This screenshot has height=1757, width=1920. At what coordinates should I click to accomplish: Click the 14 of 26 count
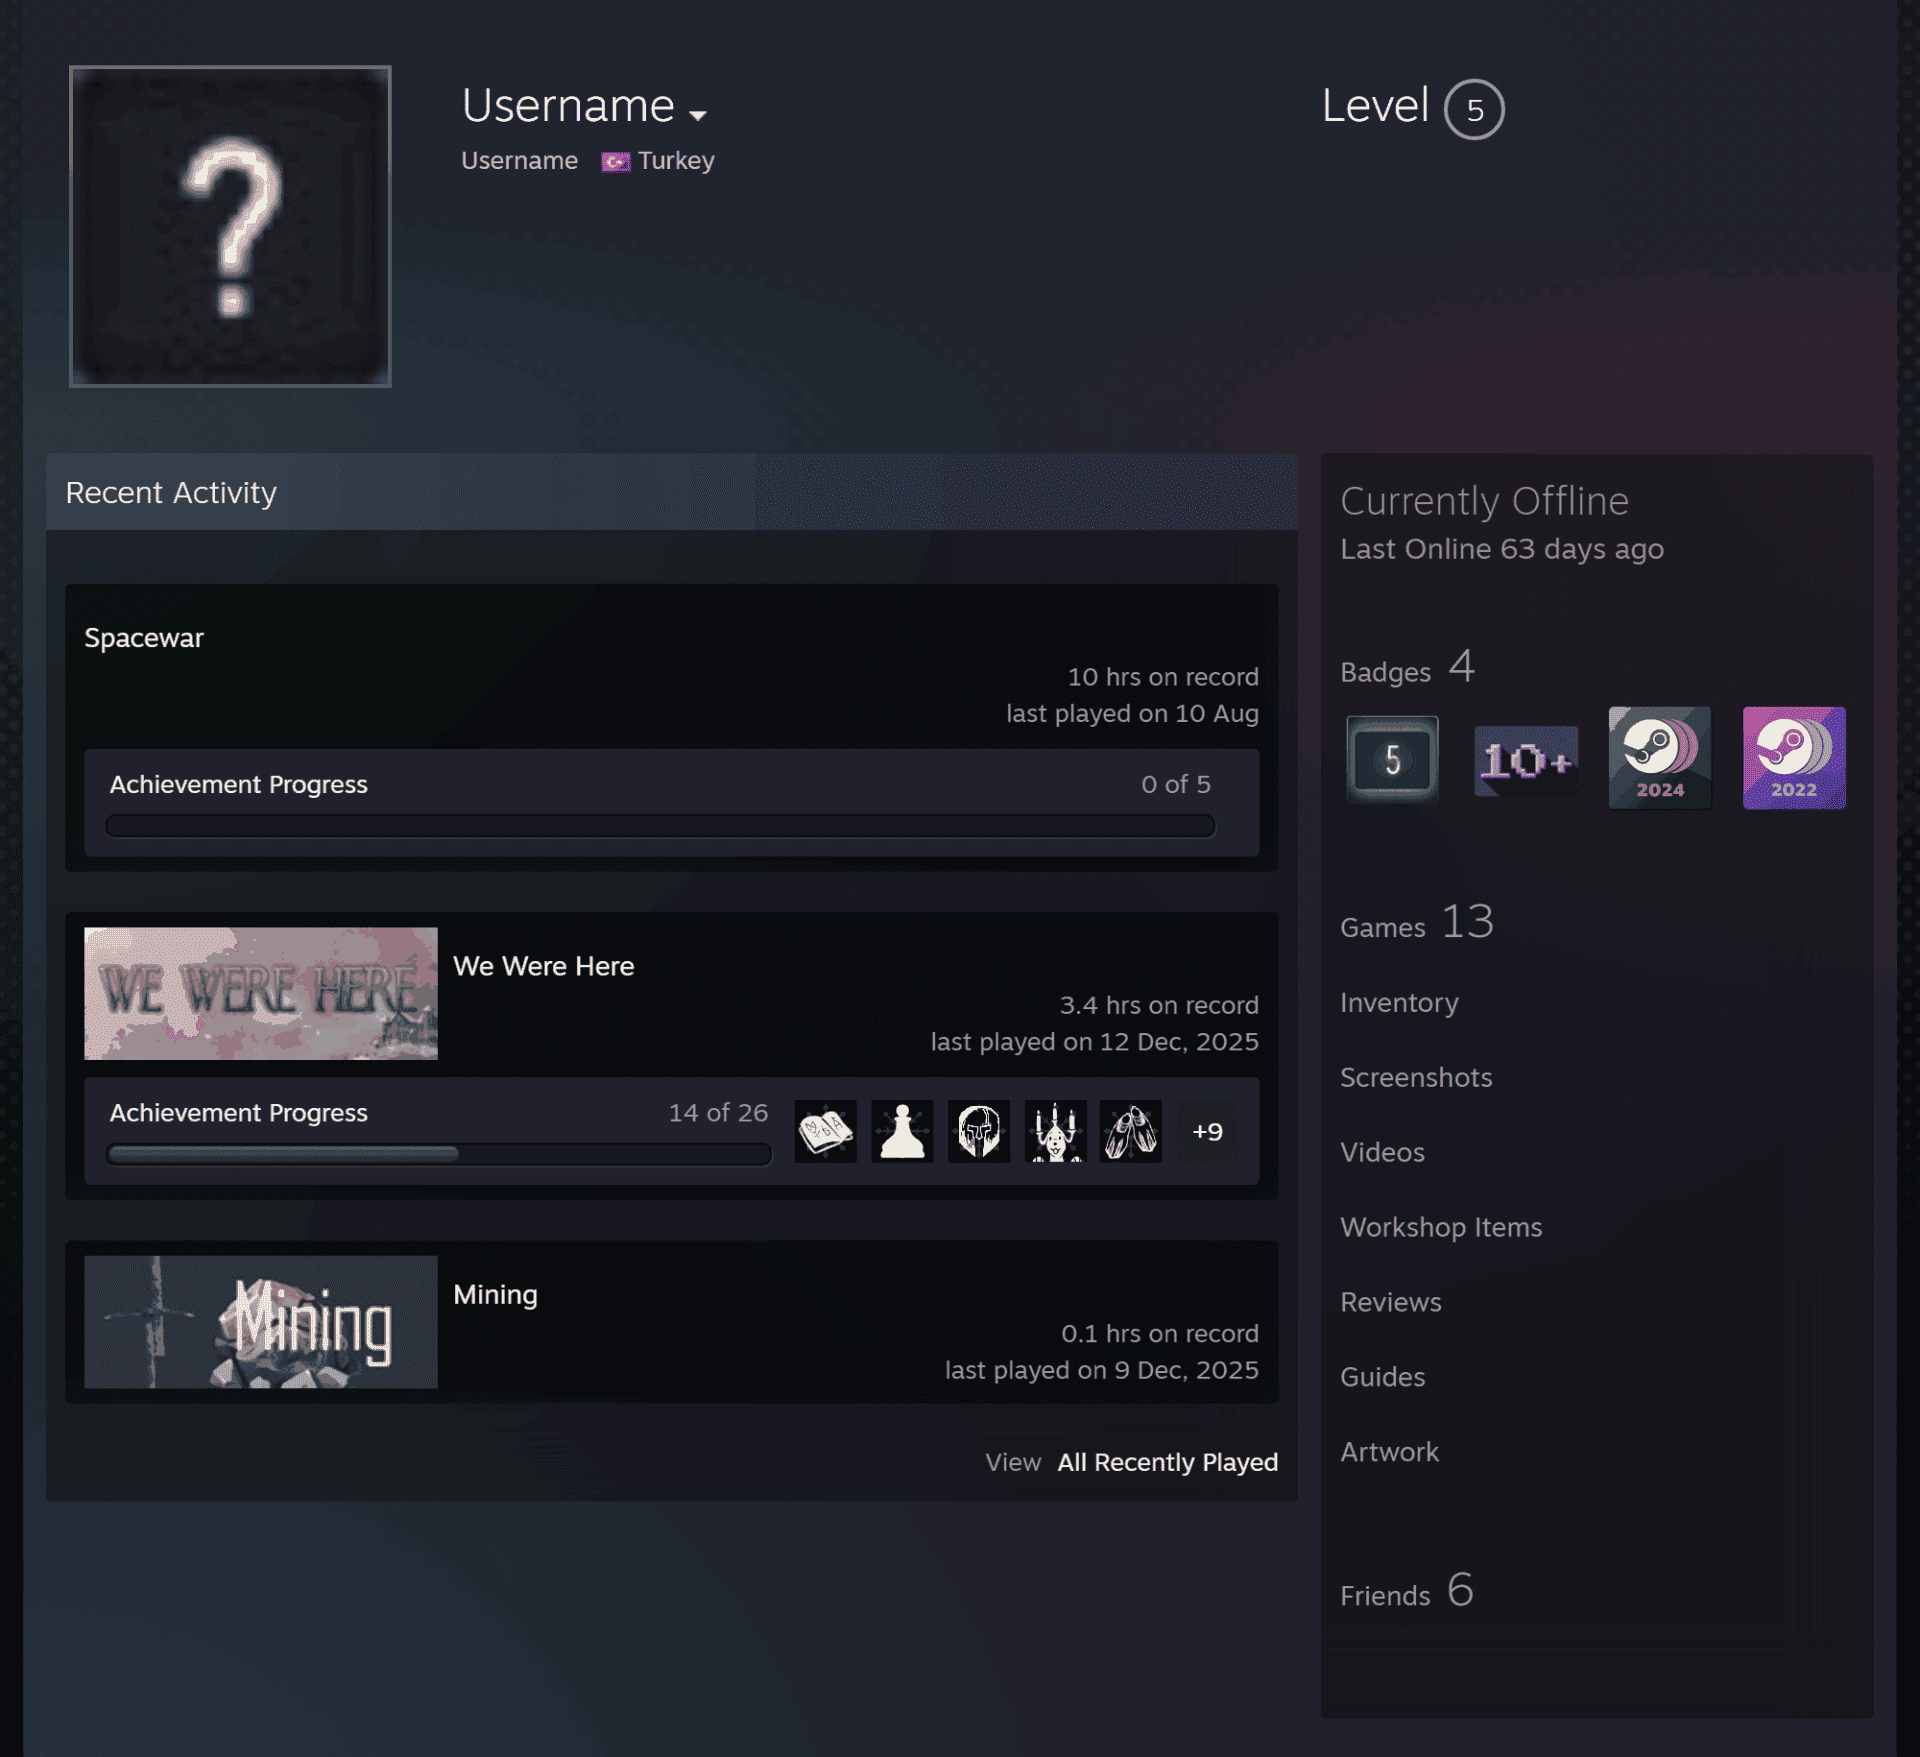click(x=718, y=1113)
